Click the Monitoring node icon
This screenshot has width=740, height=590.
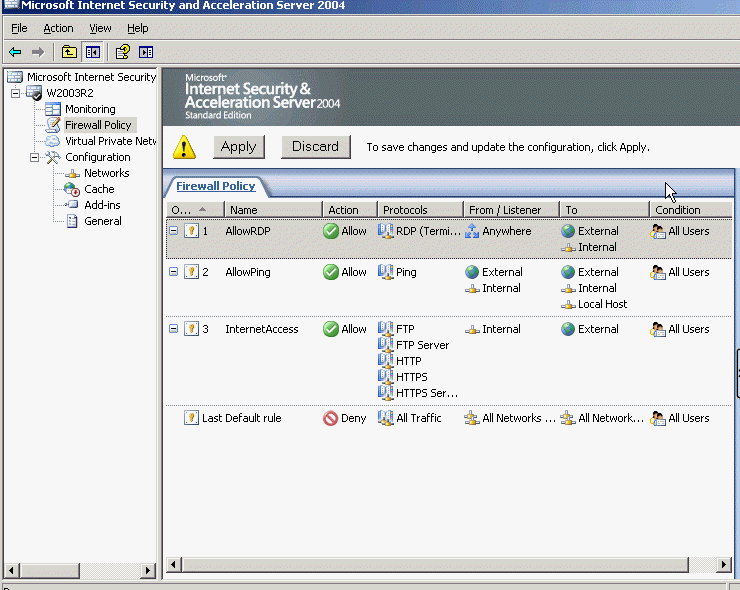tap(53, 109)
